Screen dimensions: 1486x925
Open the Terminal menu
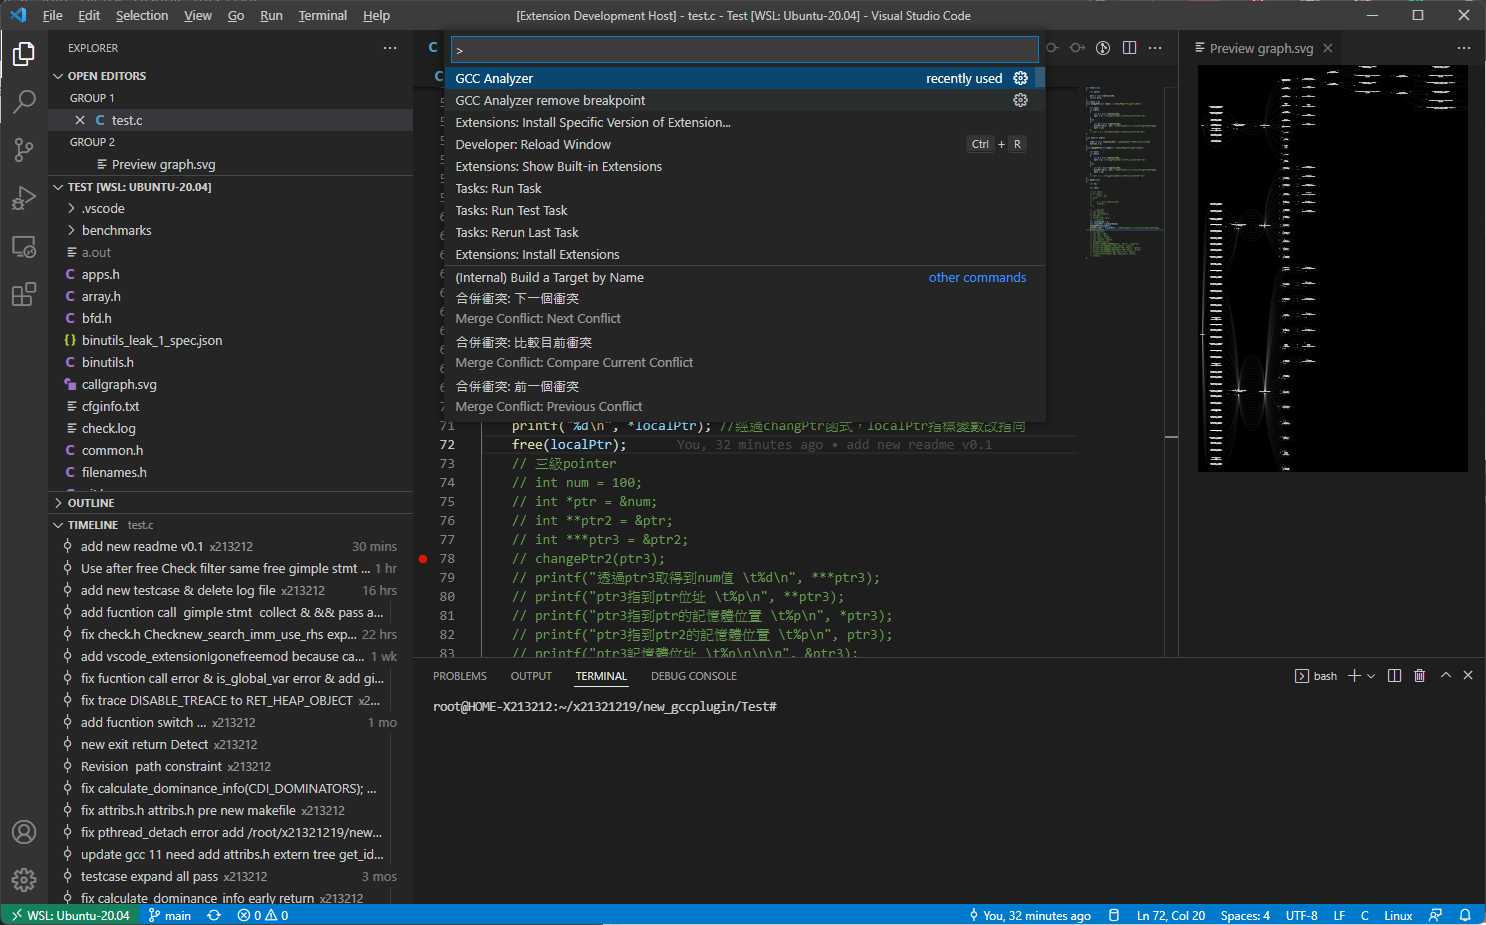[322, 15]
